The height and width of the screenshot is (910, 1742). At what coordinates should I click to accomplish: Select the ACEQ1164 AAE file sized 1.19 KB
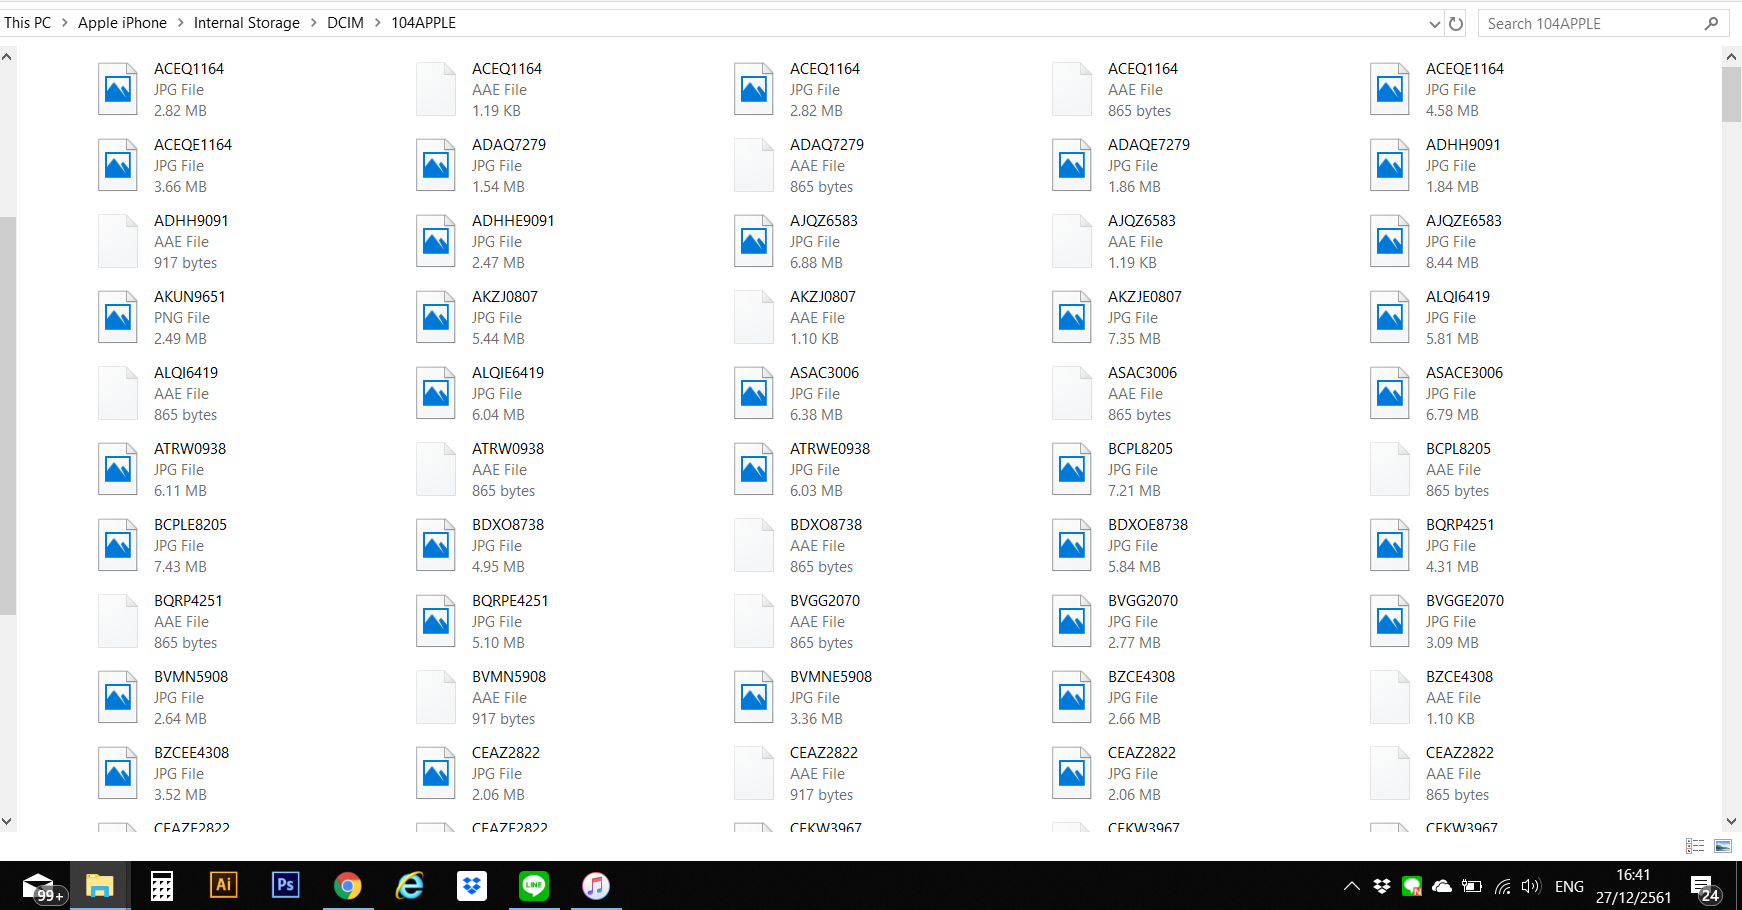(481, 89)
